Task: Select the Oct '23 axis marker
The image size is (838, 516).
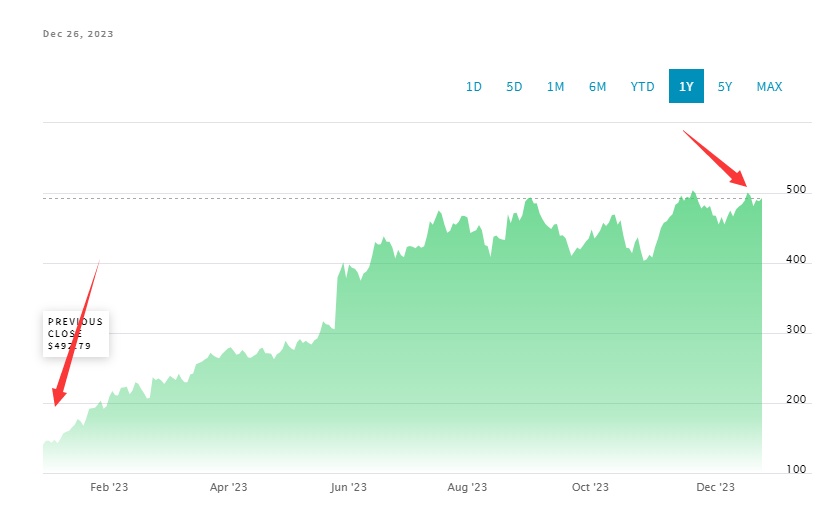Action: tap(590, 488)
